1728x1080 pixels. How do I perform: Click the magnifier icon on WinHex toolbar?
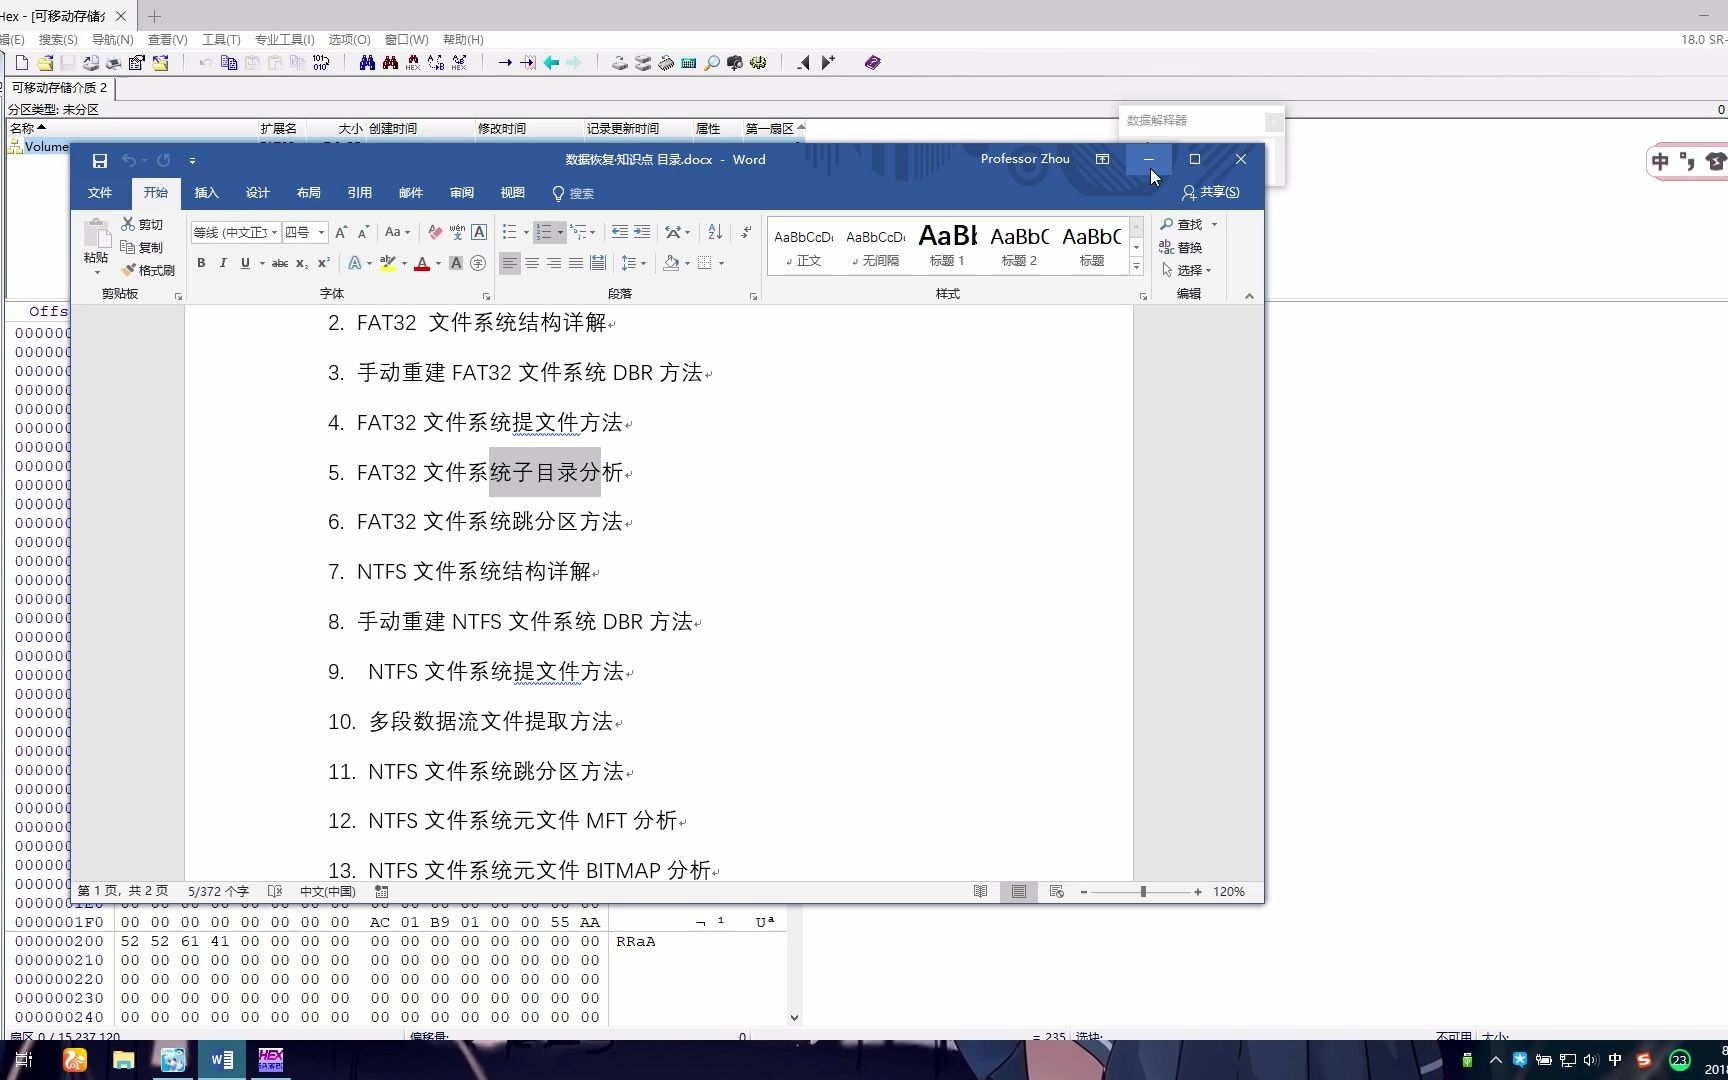click(x=711, y=62)
